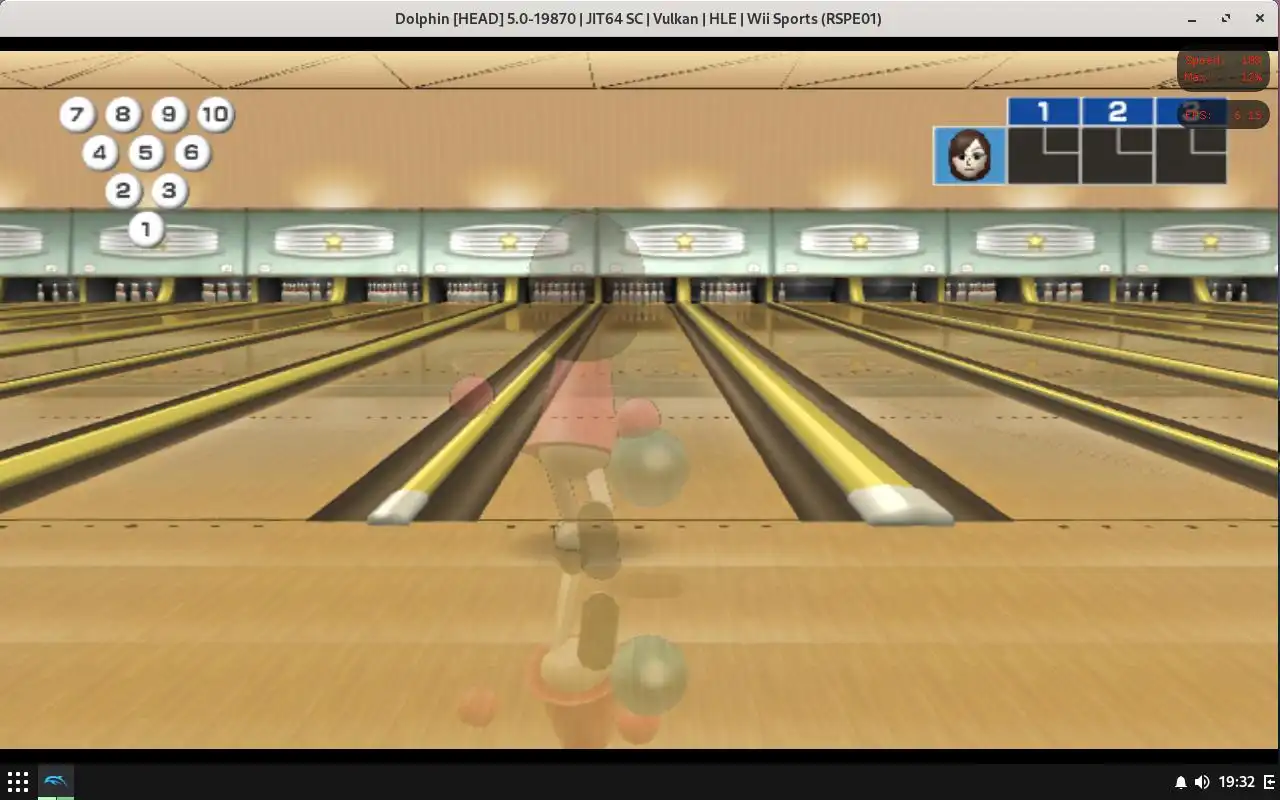Image resolution: width=1280 pixels, height=800 pixels.
Task: Click frame 1 on the scoreboard
Action: tap(1043, 140)
